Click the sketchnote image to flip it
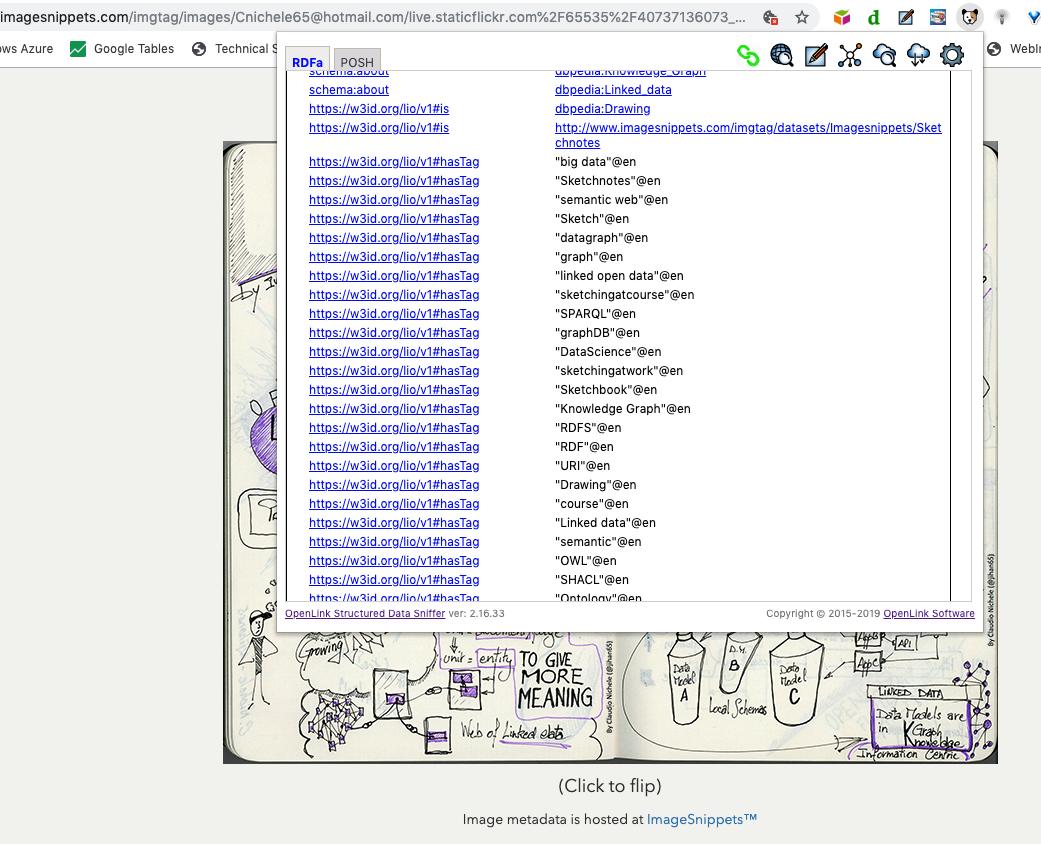The height and width of the screenshot is (844, 1041). pos(610,700)
